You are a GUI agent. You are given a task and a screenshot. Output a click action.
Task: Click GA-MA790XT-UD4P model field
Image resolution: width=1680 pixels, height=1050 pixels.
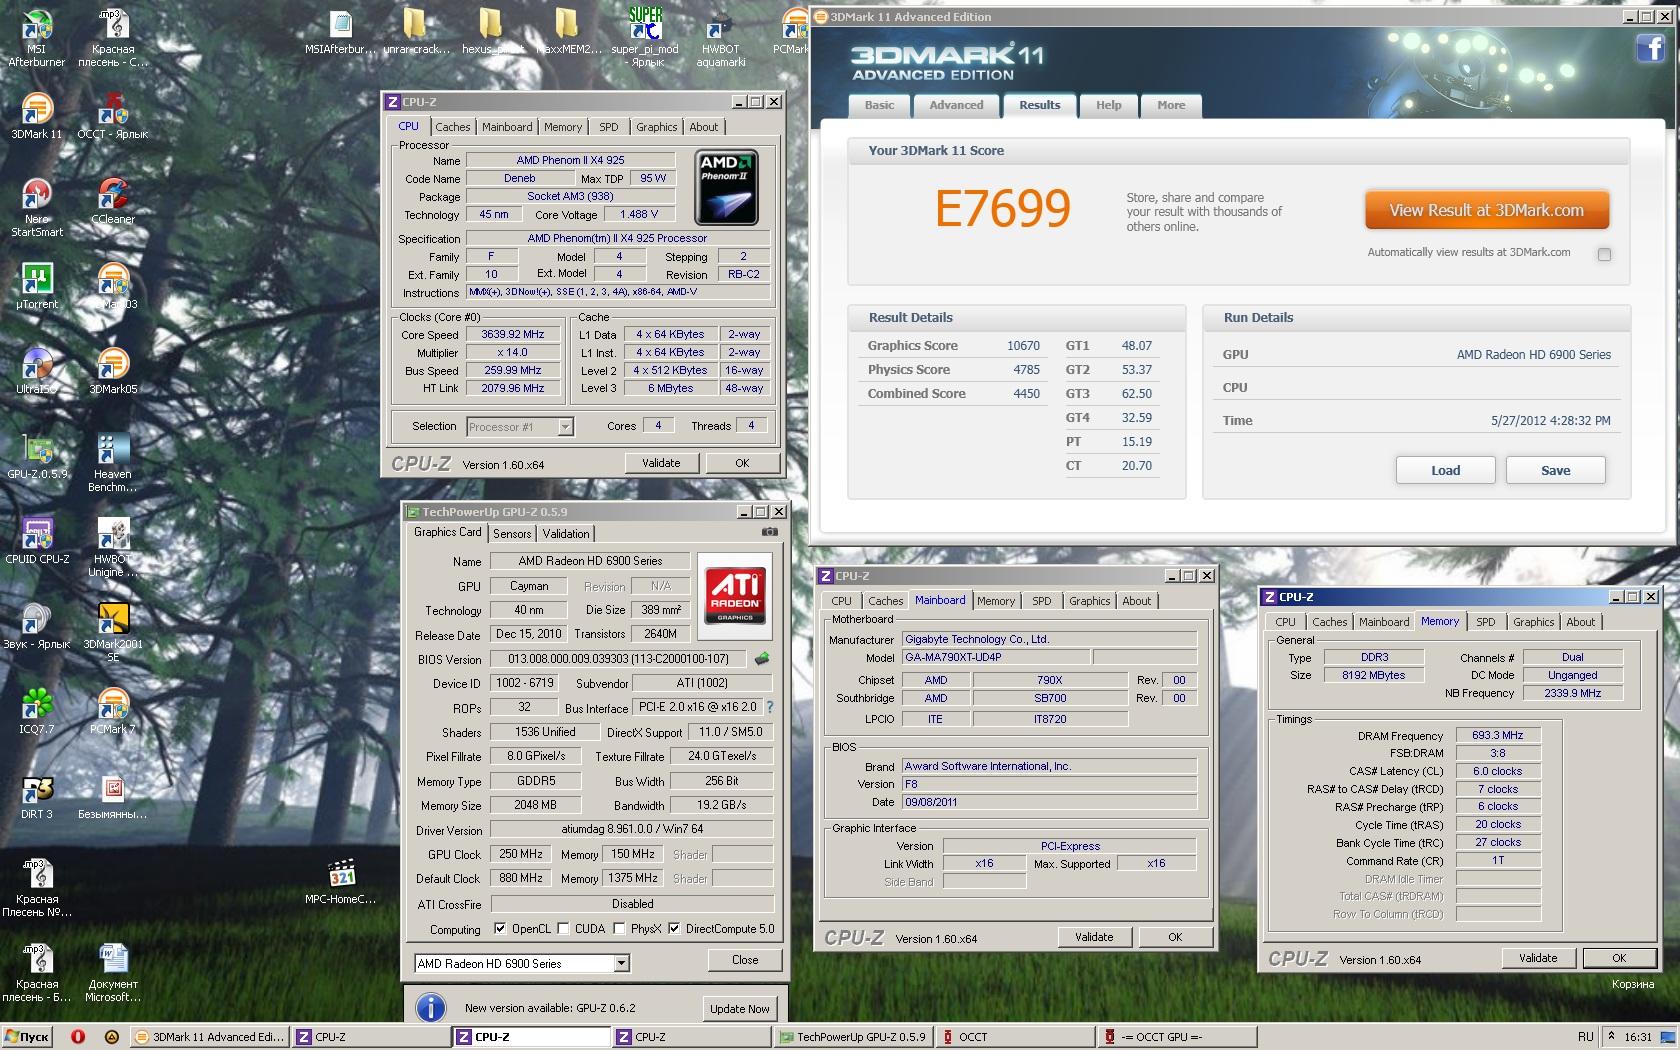pyautogui.click(x=996, y=657)
